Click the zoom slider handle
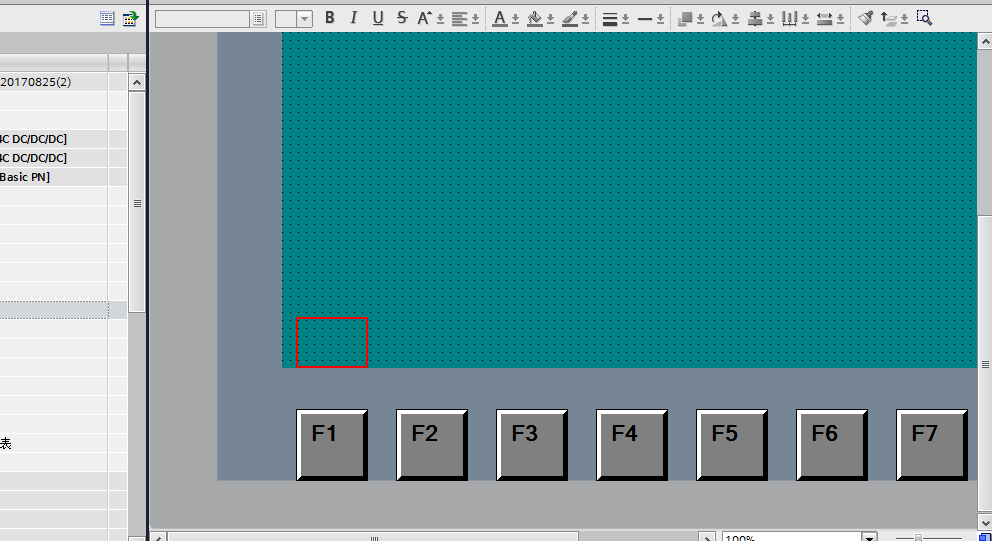The width and height of the screenshot is (992, 541). pos(918,538)
